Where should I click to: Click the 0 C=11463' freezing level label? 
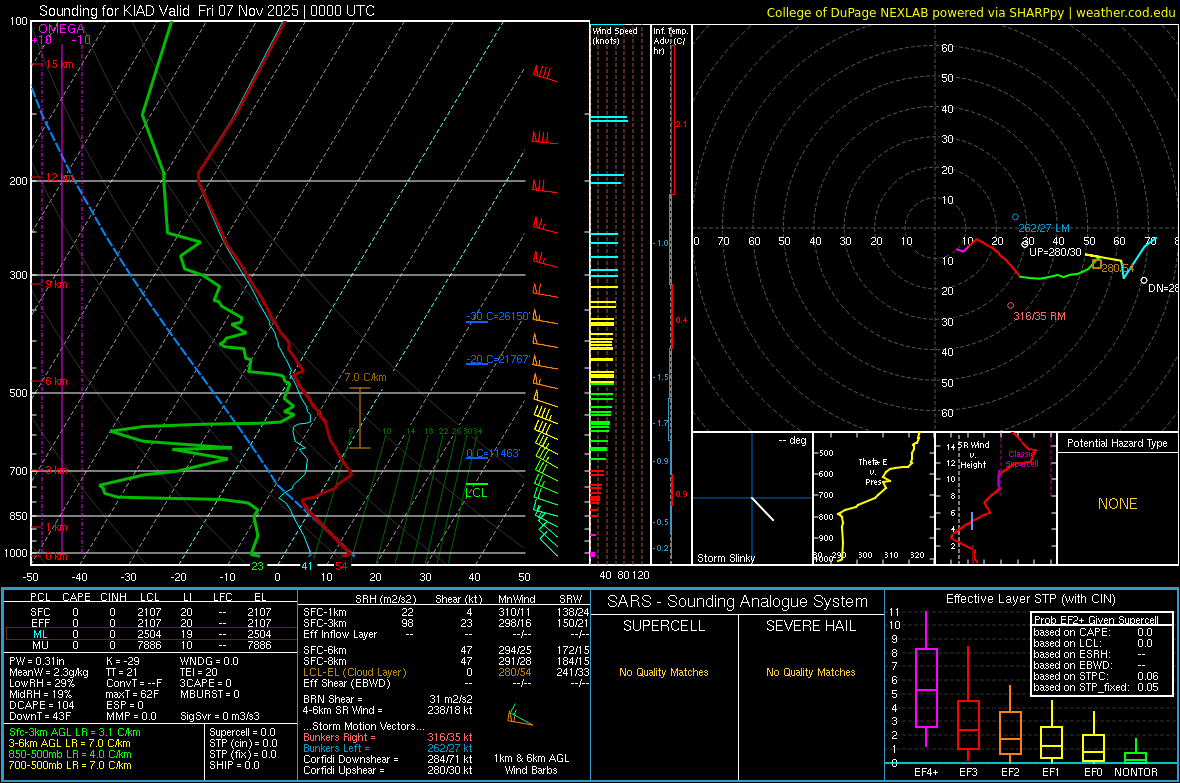(x=493, y=453)
